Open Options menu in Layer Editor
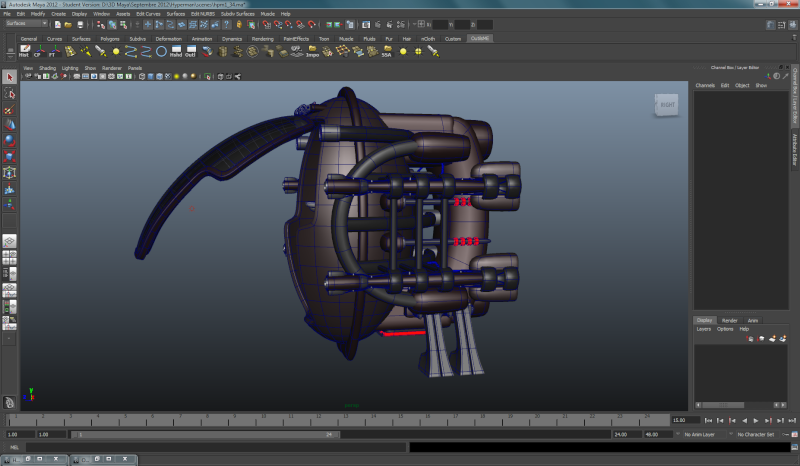Viewport: 800px width, 466px height. (724, 329)
